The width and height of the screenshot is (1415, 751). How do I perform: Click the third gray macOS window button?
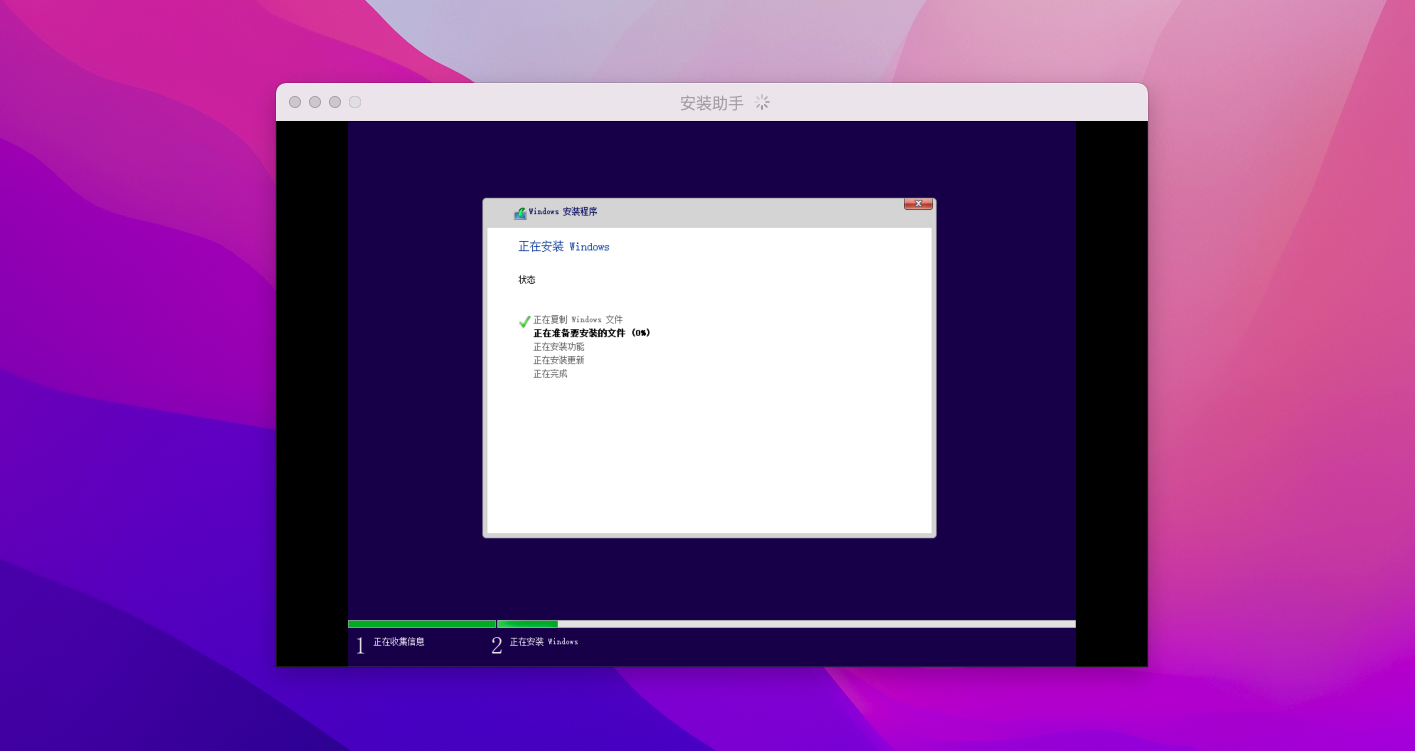coord(335,102)
